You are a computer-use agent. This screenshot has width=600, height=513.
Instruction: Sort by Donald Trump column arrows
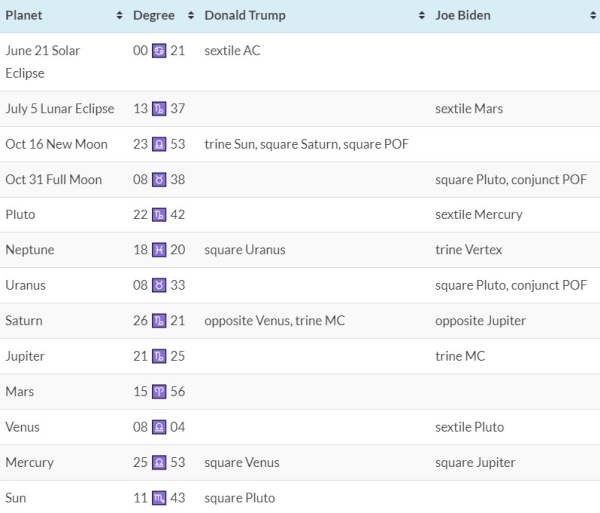422,15
